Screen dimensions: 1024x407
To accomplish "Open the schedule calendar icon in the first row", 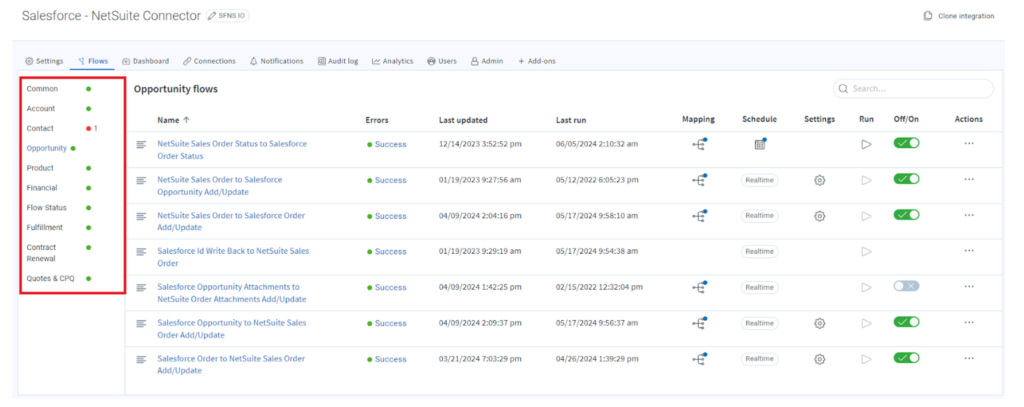I will (759, 144).
